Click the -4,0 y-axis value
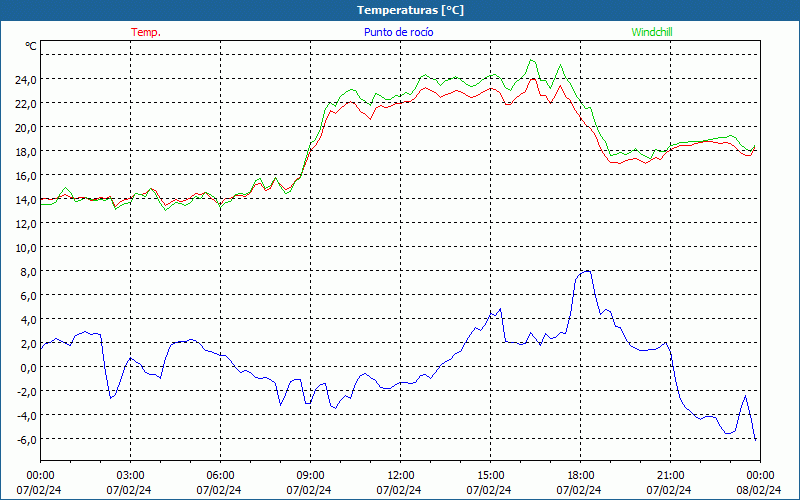Image resolution: width=800 pixels, height=500 pixels. coord(27,415)
